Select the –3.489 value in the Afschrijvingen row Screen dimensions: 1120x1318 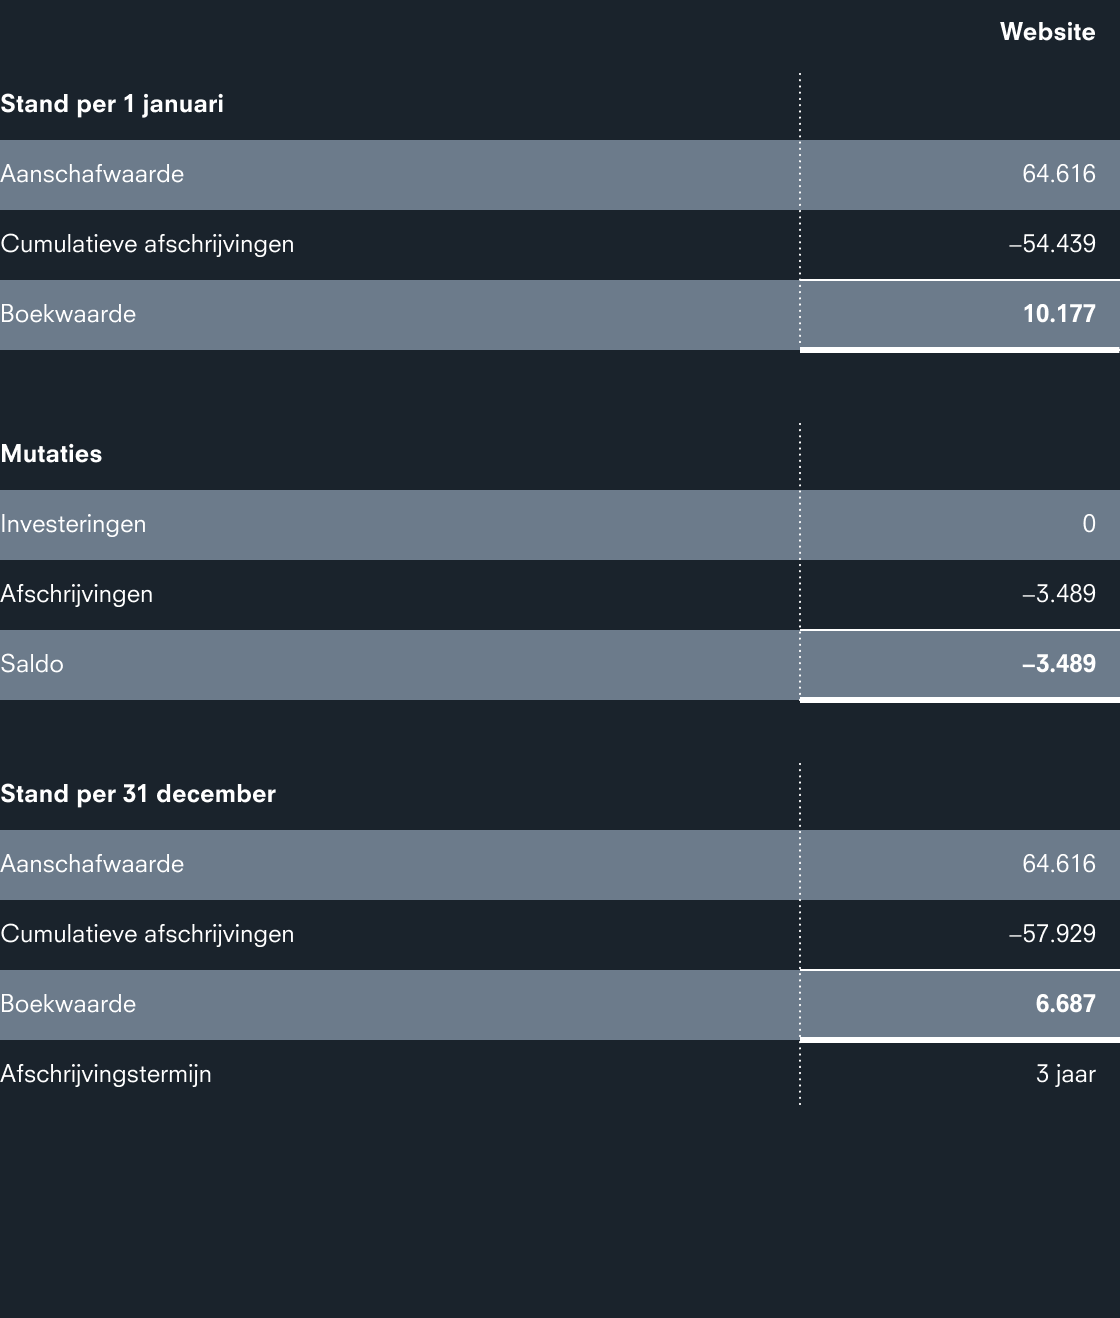pyautogui.click(x=1059, y=594)
